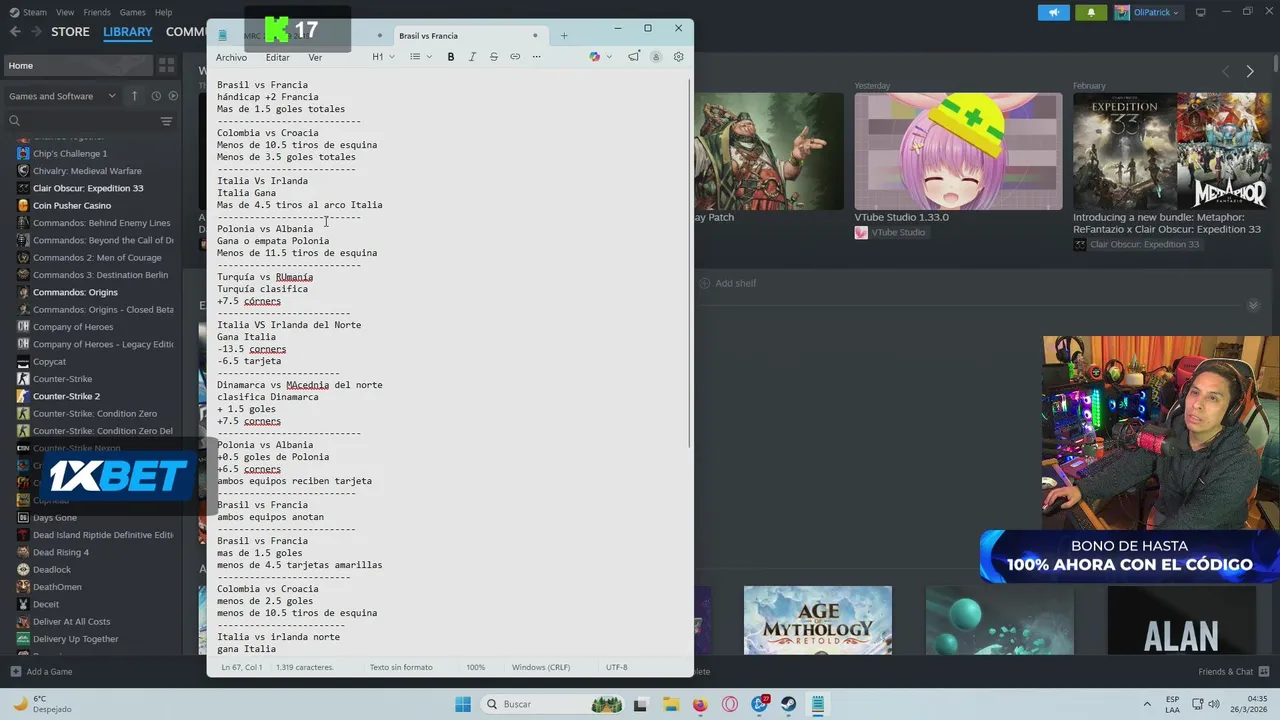Open Copilot menu in Notepad
Viewport: 1280px width, 720px height.
pos(600,57)
